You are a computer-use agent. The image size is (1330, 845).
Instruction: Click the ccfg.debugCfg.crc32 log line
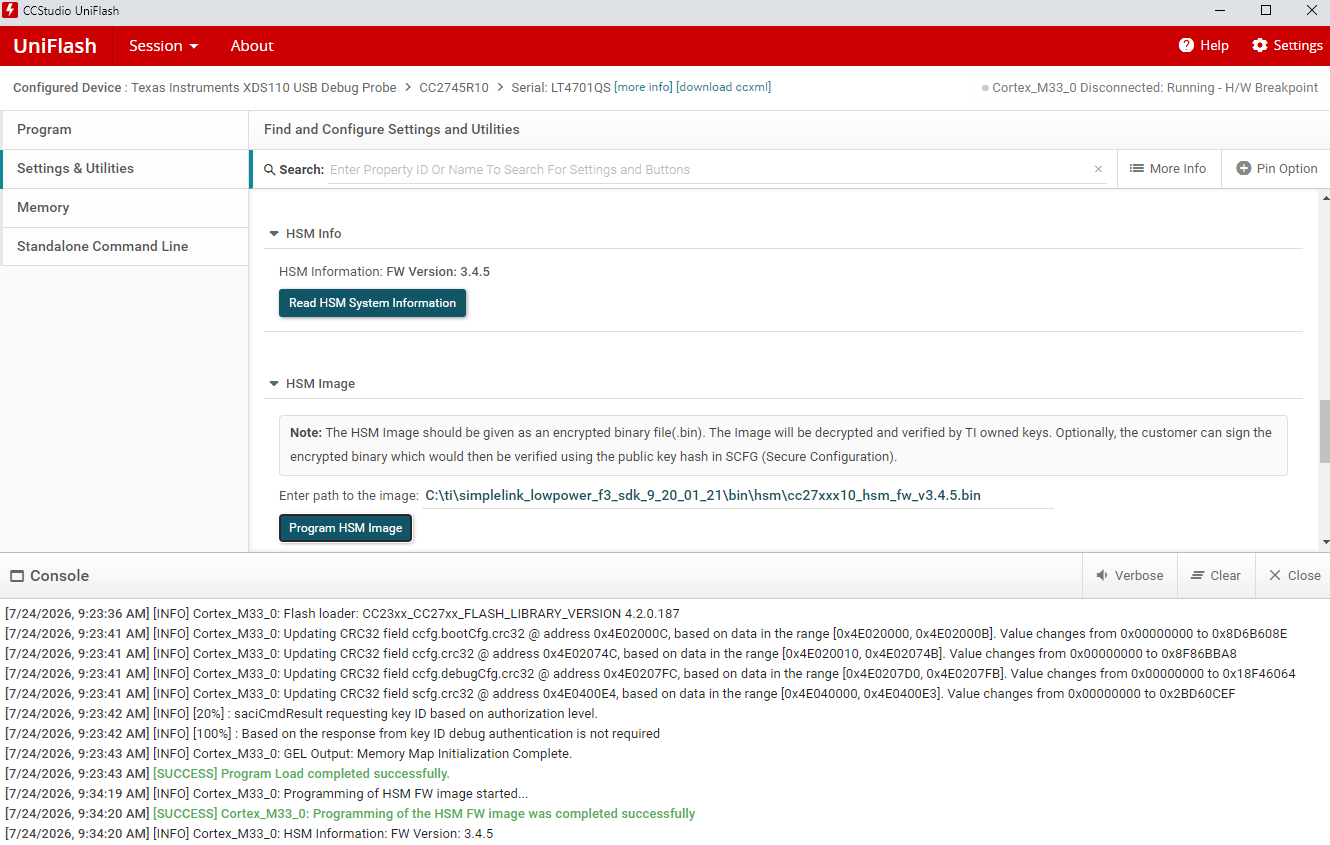650,674
